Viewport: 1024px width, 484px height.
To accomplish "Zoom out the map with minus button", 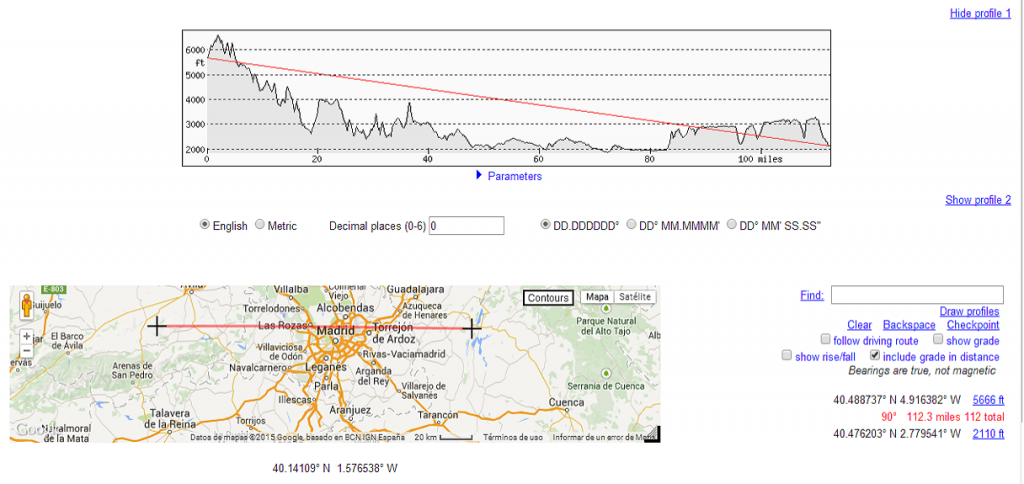I will pyautogui.click(x=25, y=351).
